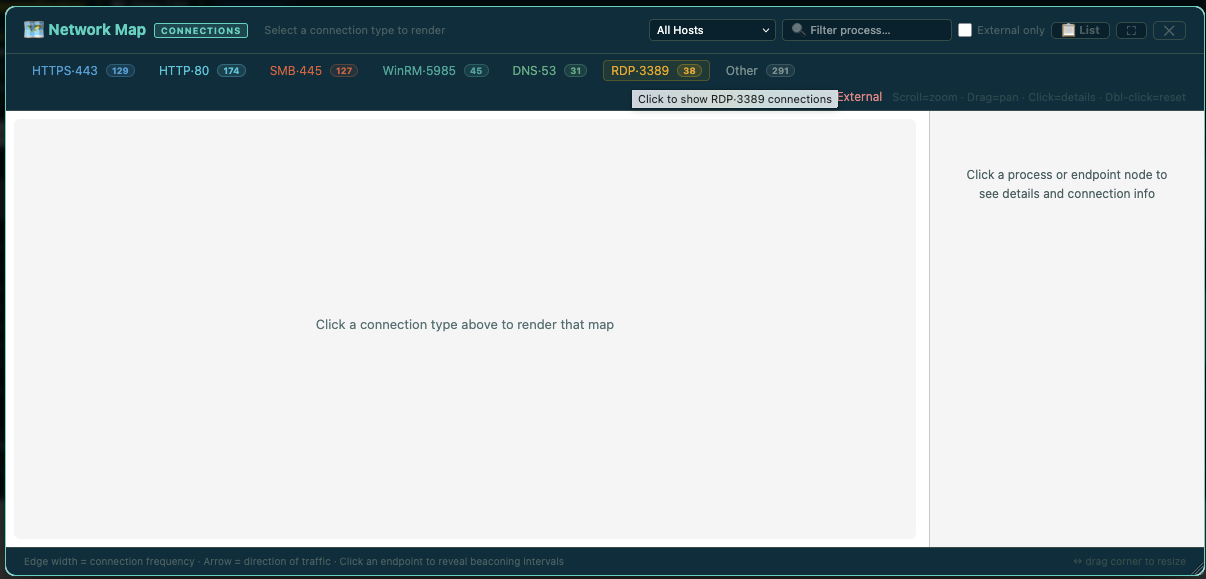
Task: Open the All Hosts dropdown
Action: [712, 30]
